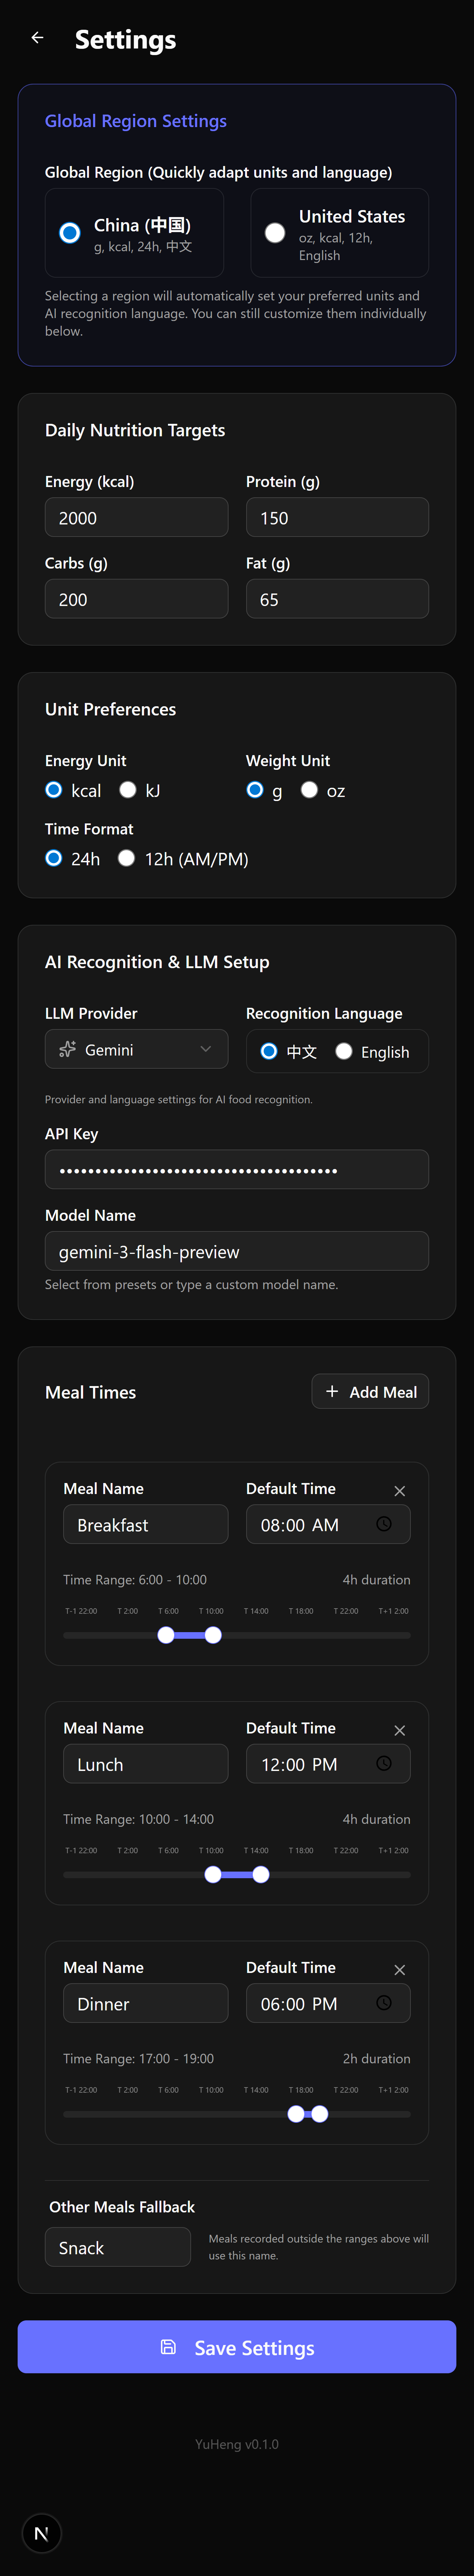Open clock picker for Lunch default time

[383, 1763]
